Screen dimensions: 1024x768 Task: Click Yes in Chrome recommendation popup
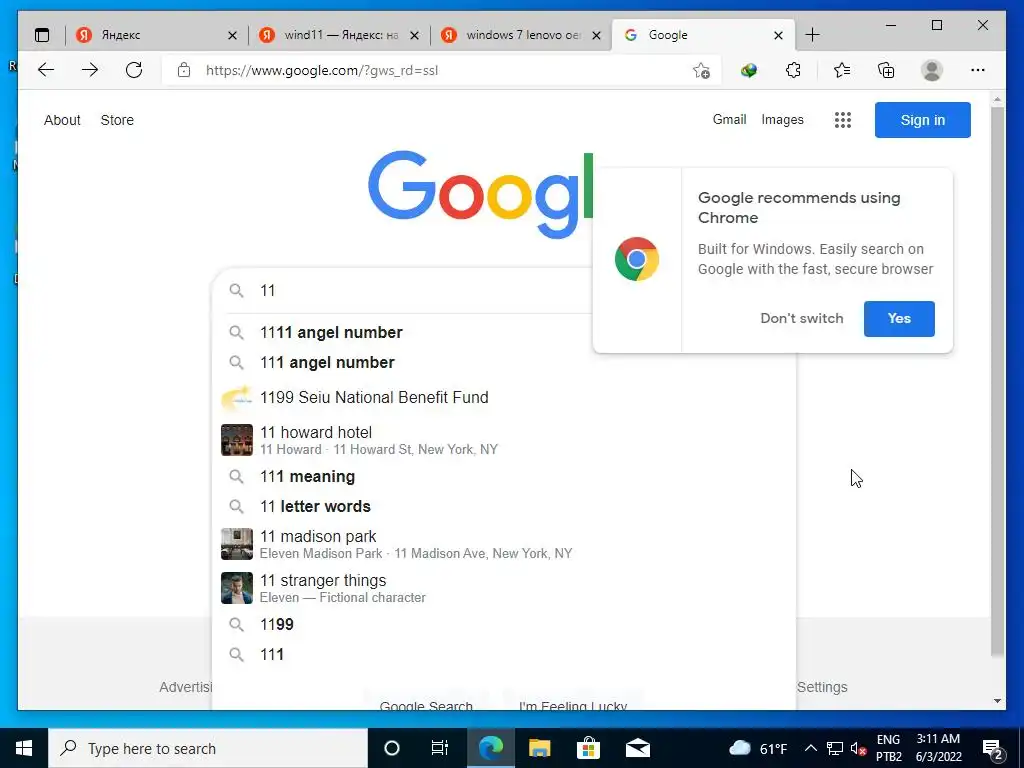click(x=899, y=319)
